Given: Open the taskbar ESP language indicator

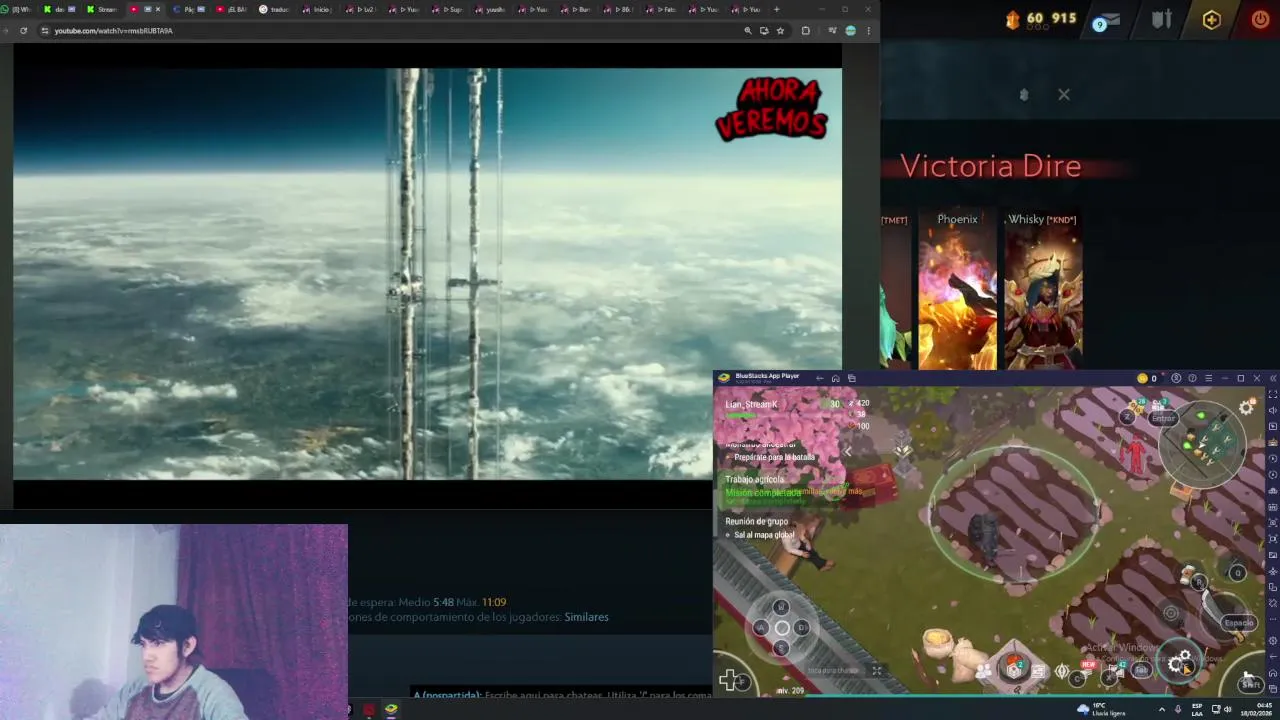Looking at the screenshot, I should 1197,709.
